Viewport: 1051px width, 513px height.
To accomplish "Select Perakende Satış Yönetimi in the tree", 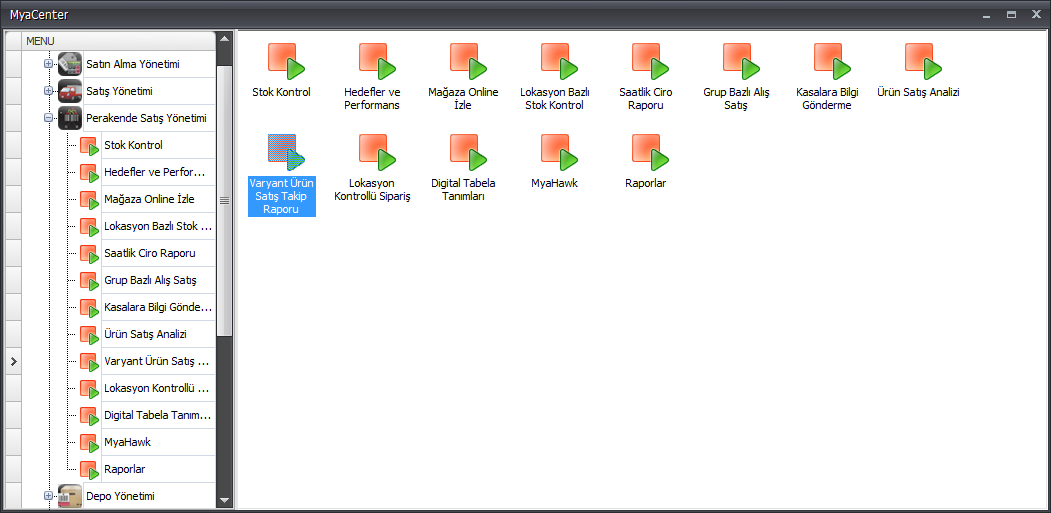I will (x=146, y=118).
